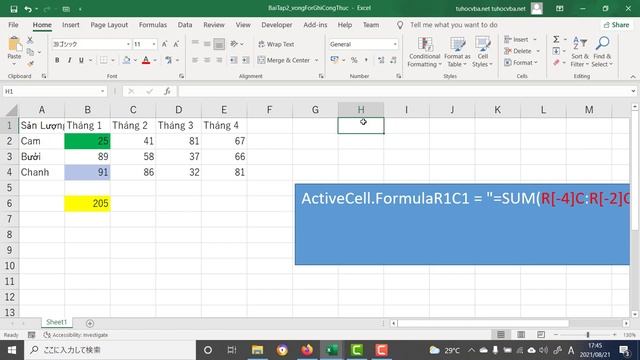
Task: Open the Format as Table dropdown
Action: (457, 52)
